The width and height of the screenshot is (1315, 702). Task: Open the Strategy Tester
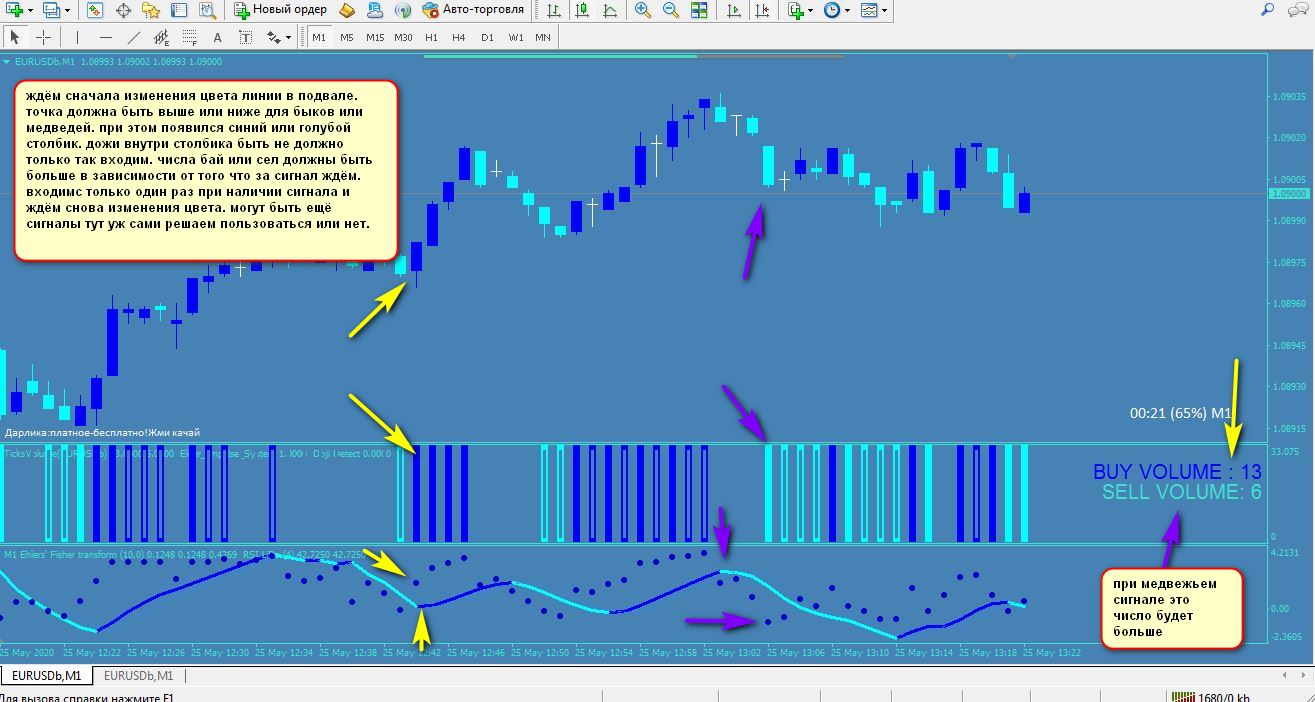tap(208, 10)
